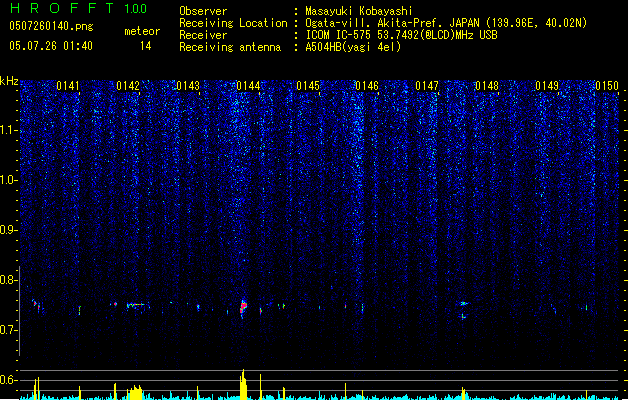Click the 0150 time marker
The image size is (629, 400).
(607, 86)
